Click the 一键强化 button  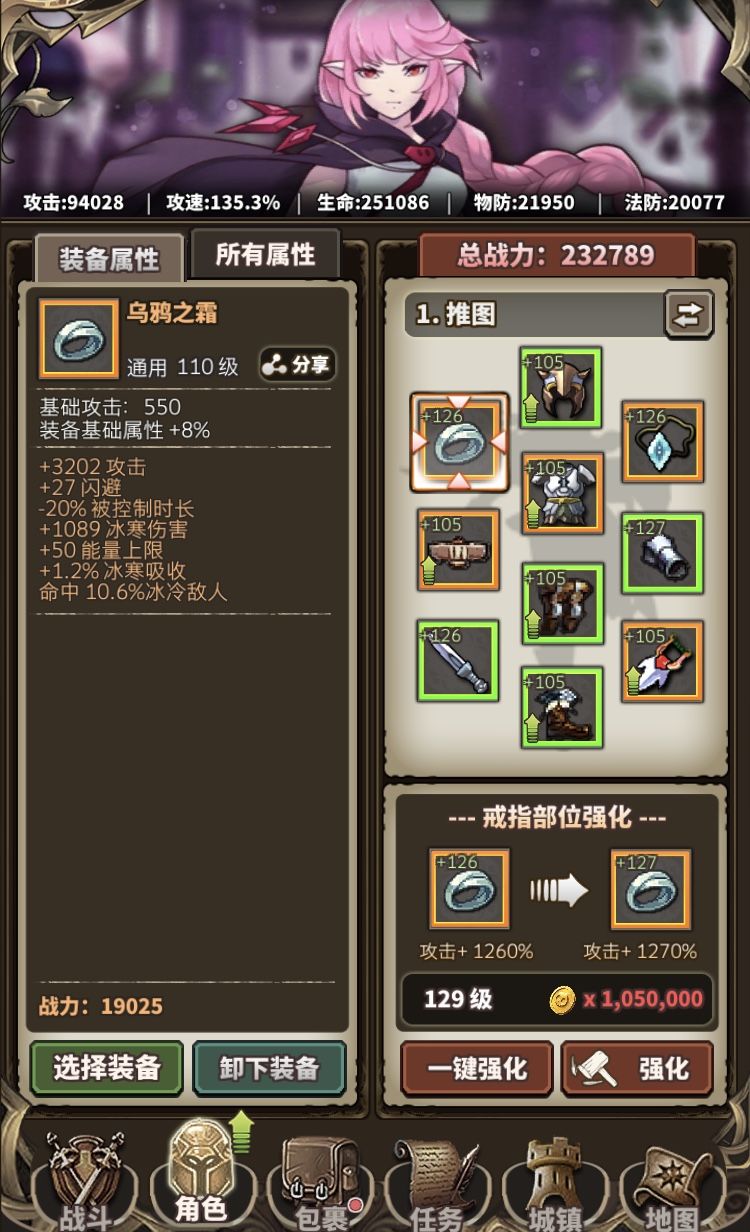pos(477,1068)
